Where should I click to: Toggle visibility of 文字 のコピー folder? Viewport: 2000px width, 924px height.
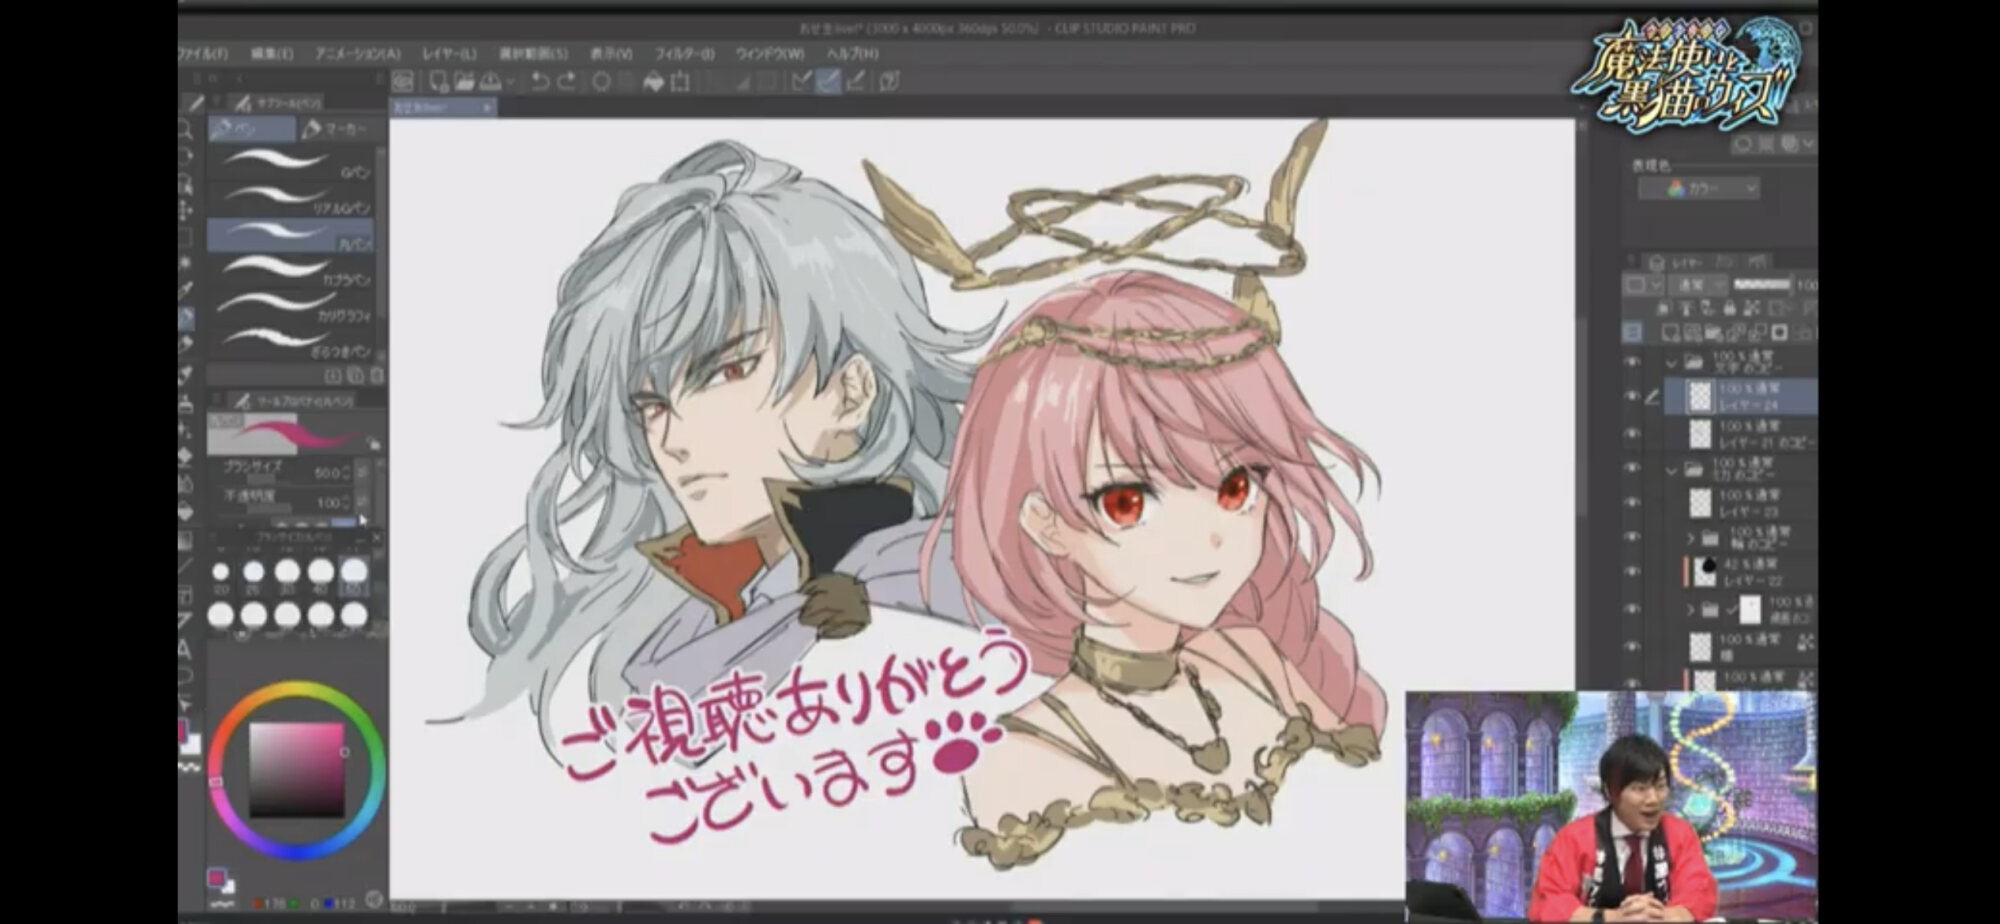click(x=1632, y=362)
